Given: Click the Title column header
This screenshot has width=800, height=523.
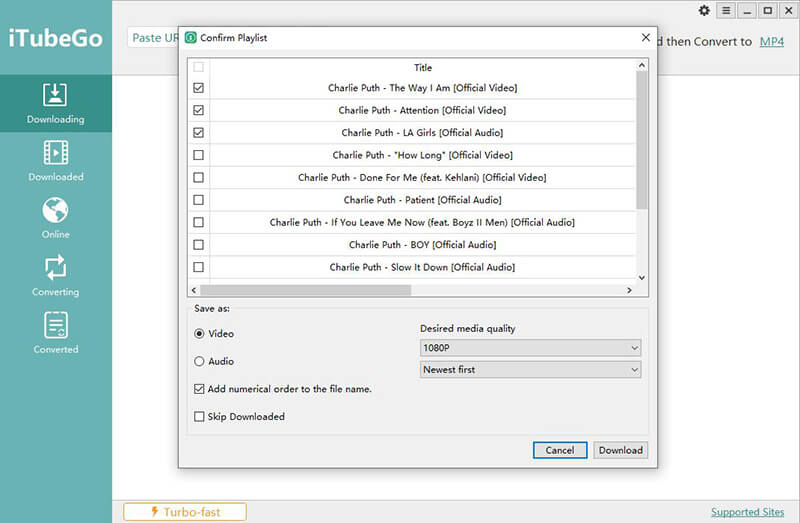Looking at the screenshot, I should pyautogui.click(x=422, y=67).
